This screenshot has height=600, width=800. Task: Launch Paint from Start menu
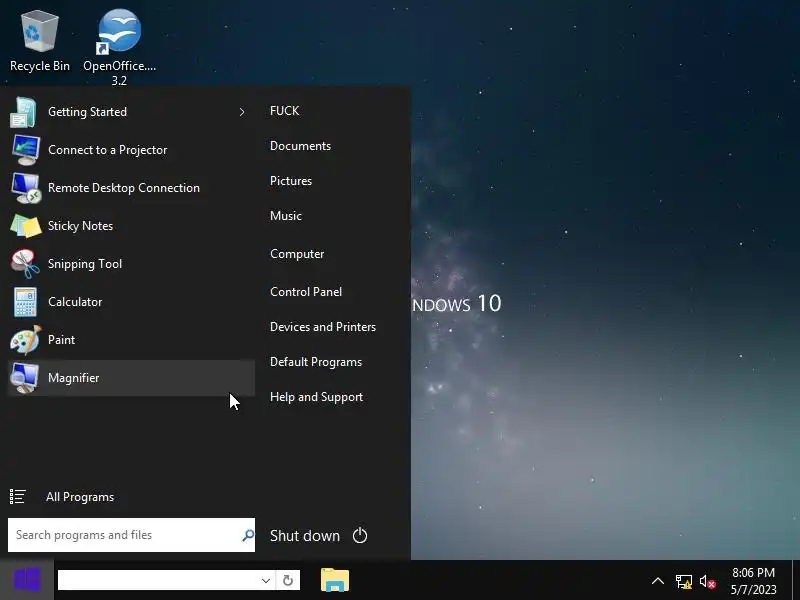pyautogui.click(x=131, y=340)
